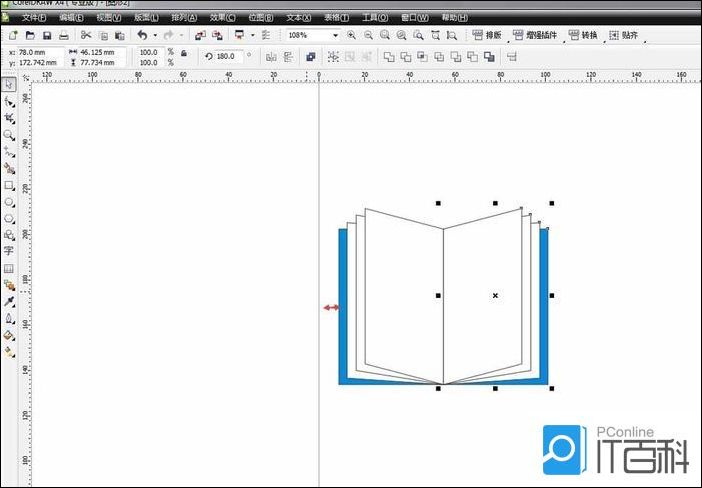702x488 pixels.
Task: Select the Eyedropper tool
Action: (9, 301)
